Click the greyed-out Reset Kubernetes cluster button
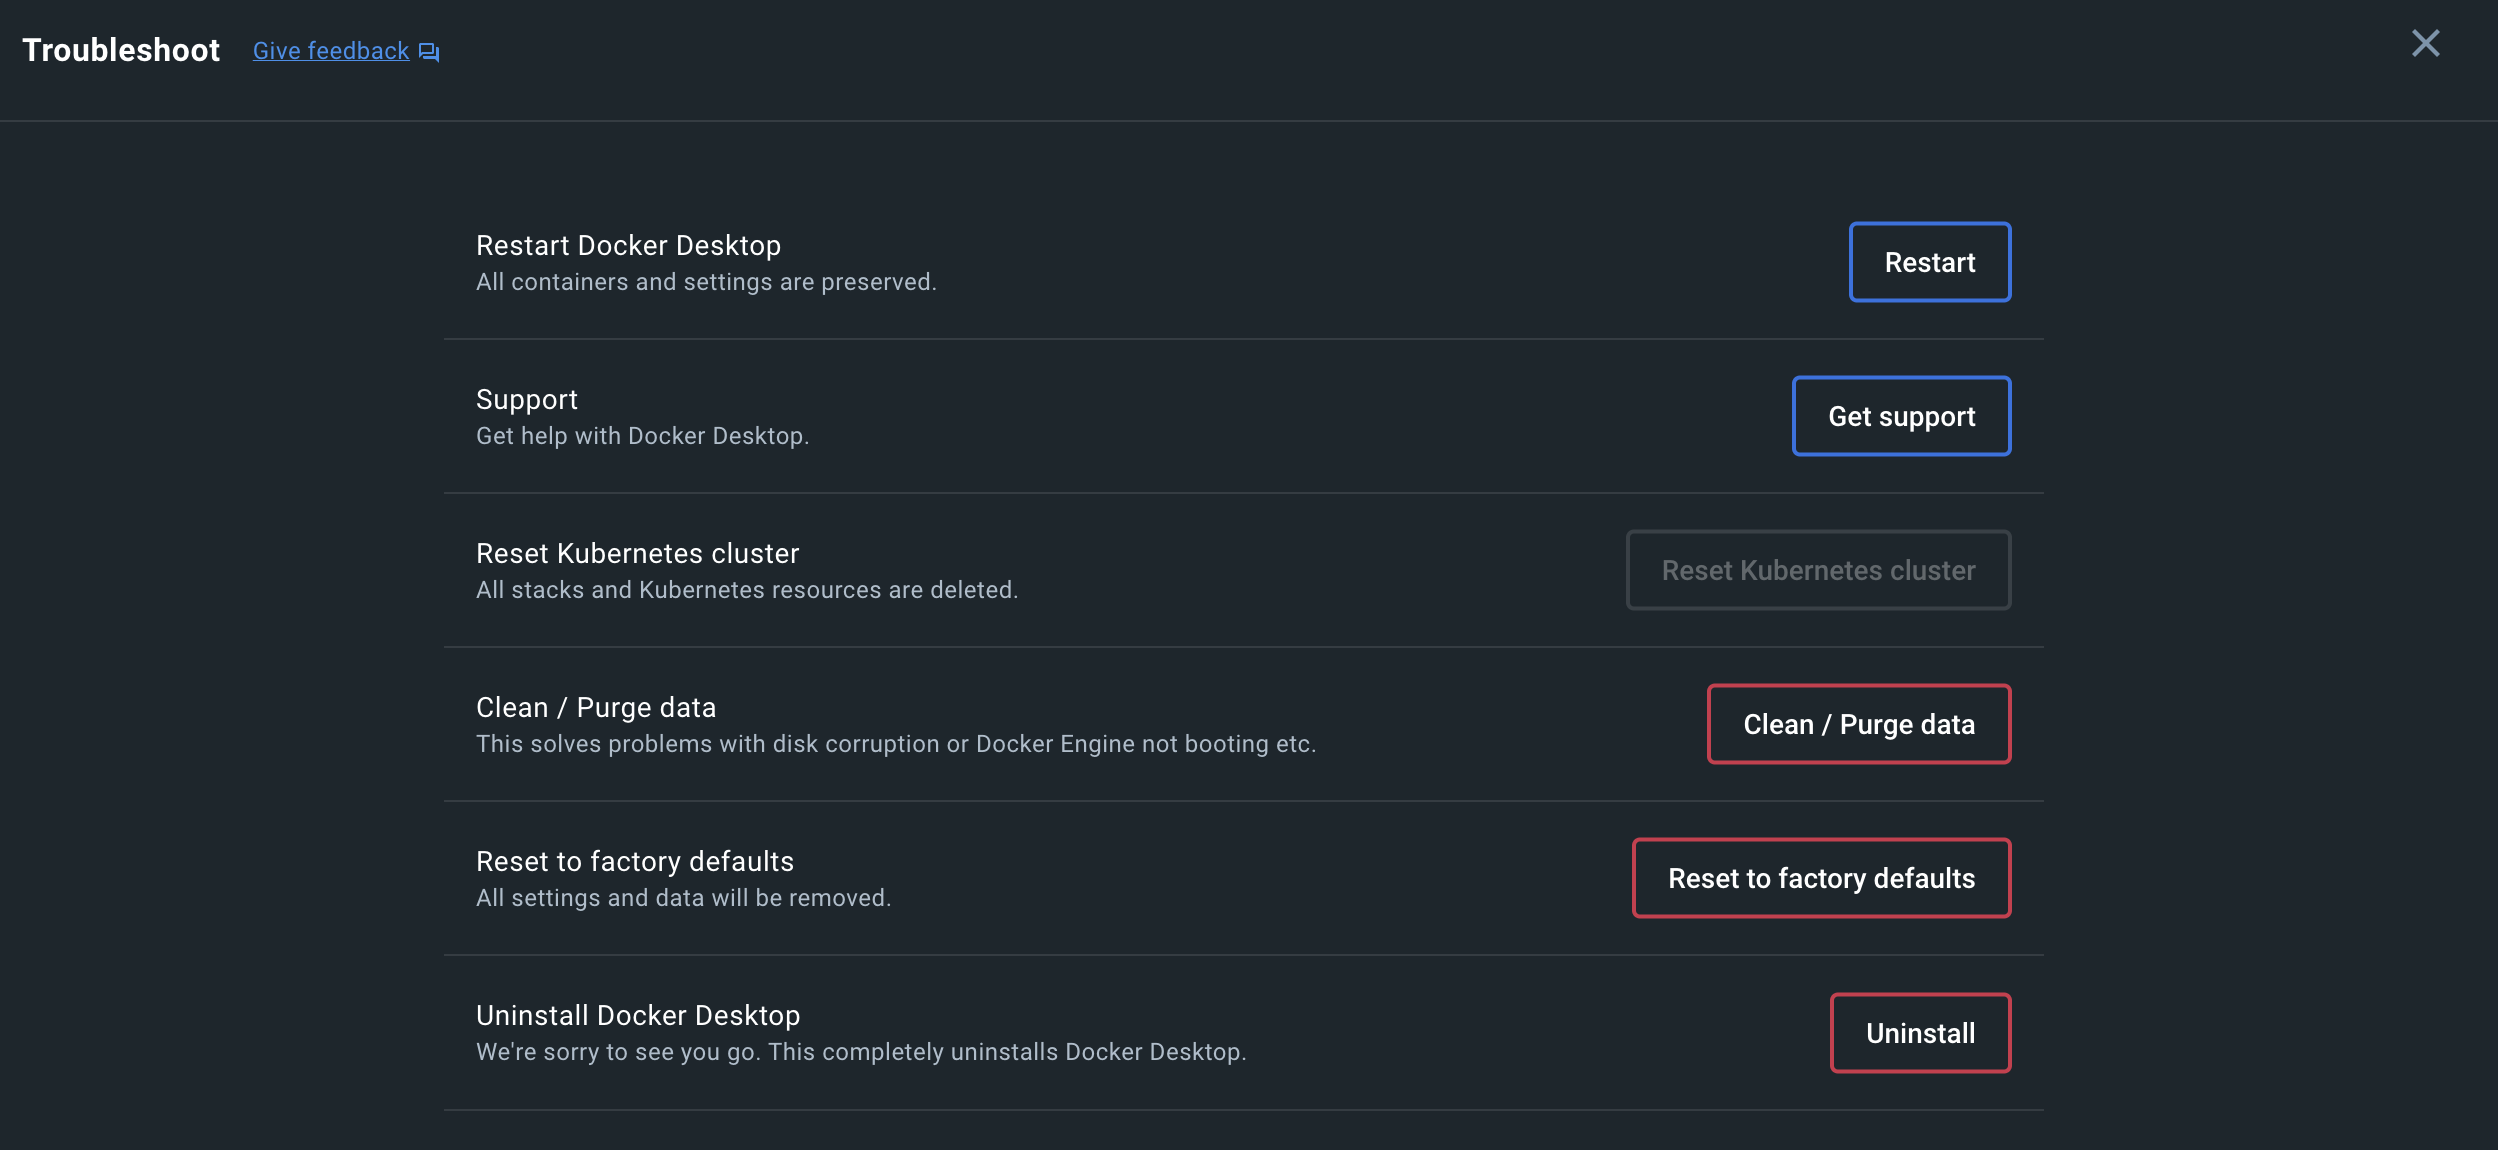 pyautogui.click(x=1818, y=570)
